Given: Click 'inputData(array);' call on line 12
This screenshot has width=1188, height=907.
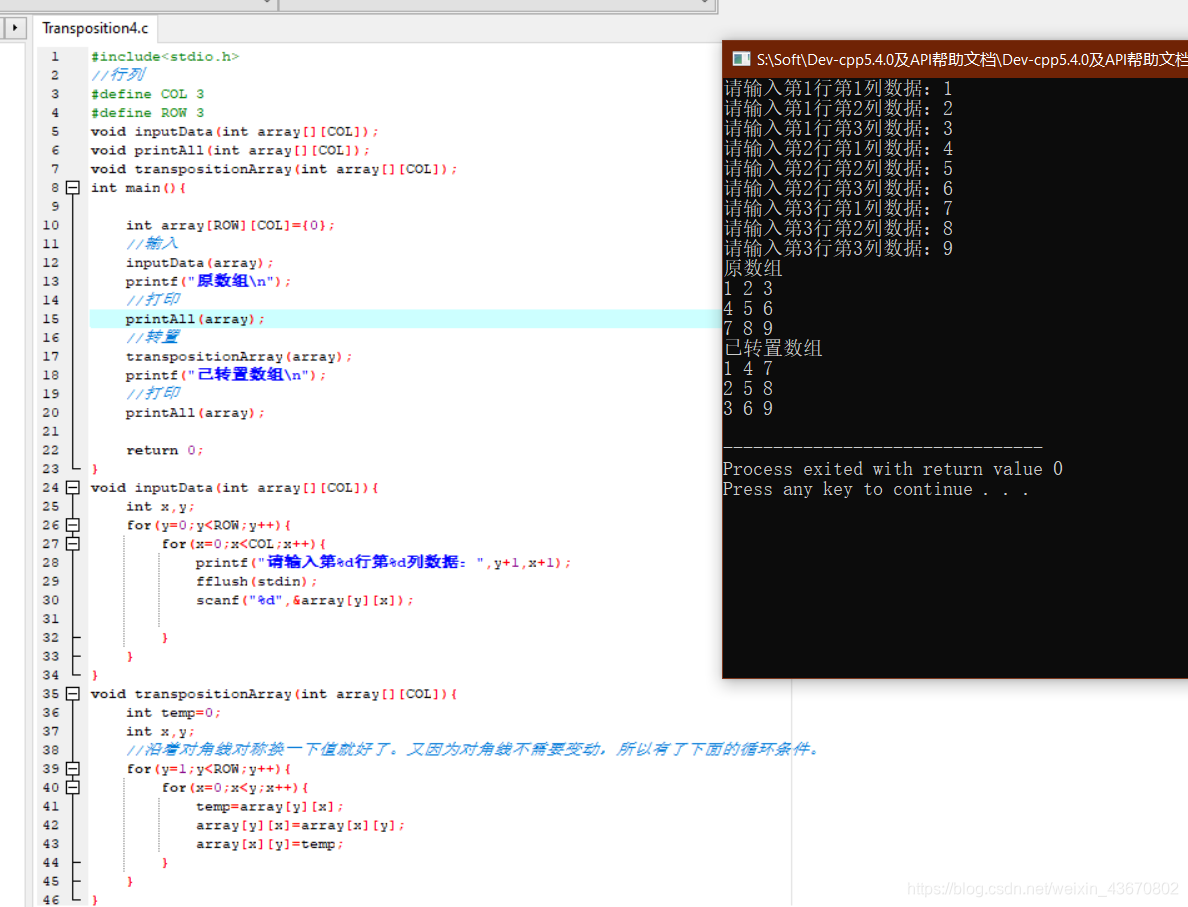Looking at the screenshot, I should point(199,263).
